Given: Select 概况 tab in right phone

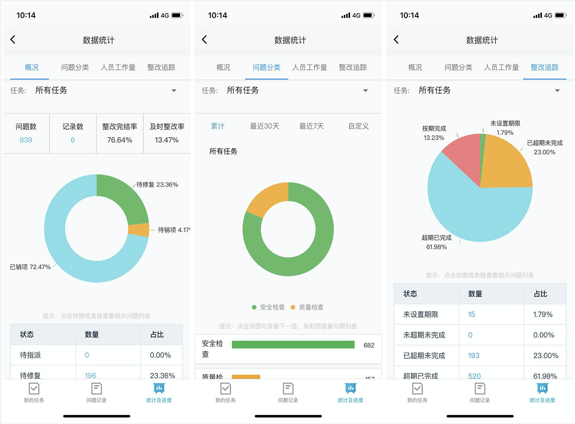Looking at the screenshot, I should tap(415, 67).
